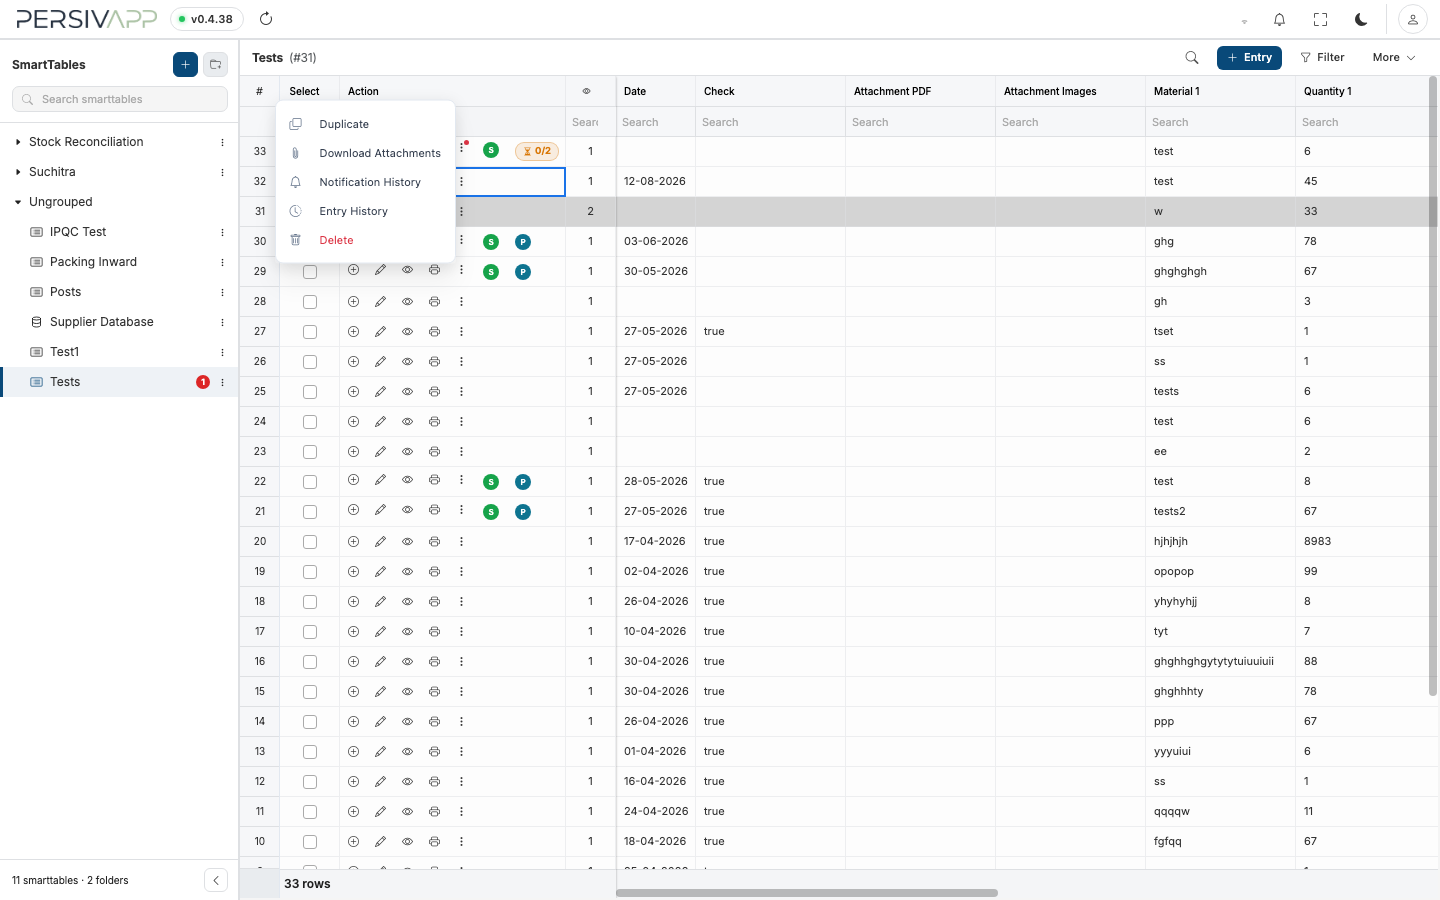1440x900 pixels.
Task: Click the refresh icon next to version badge
Action: click(x=266, y=19)
